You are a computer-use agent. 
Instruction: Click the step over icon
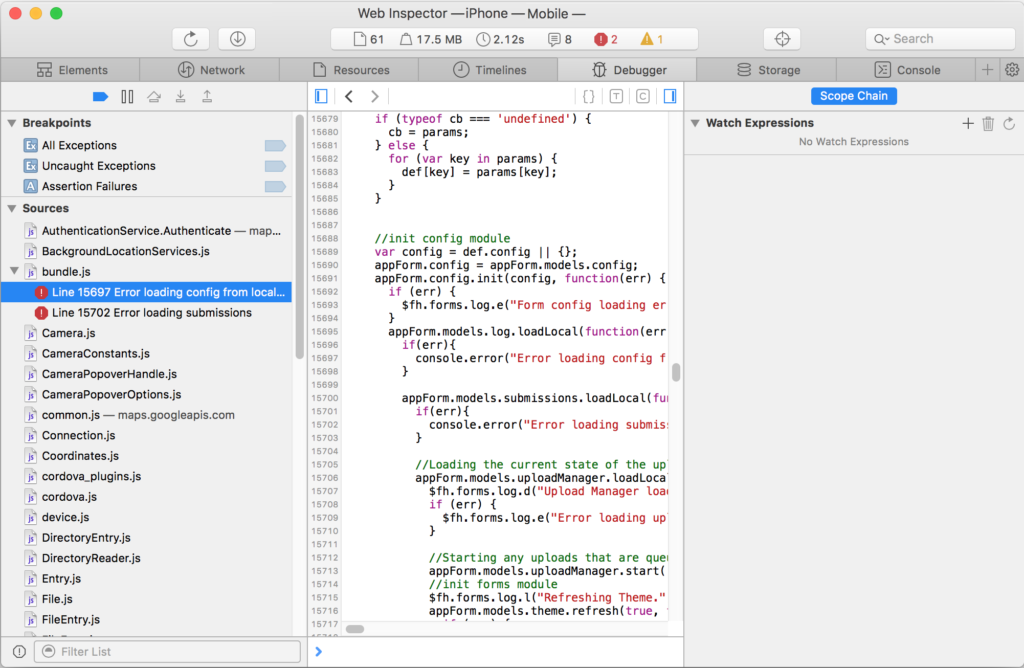(153, 96)
